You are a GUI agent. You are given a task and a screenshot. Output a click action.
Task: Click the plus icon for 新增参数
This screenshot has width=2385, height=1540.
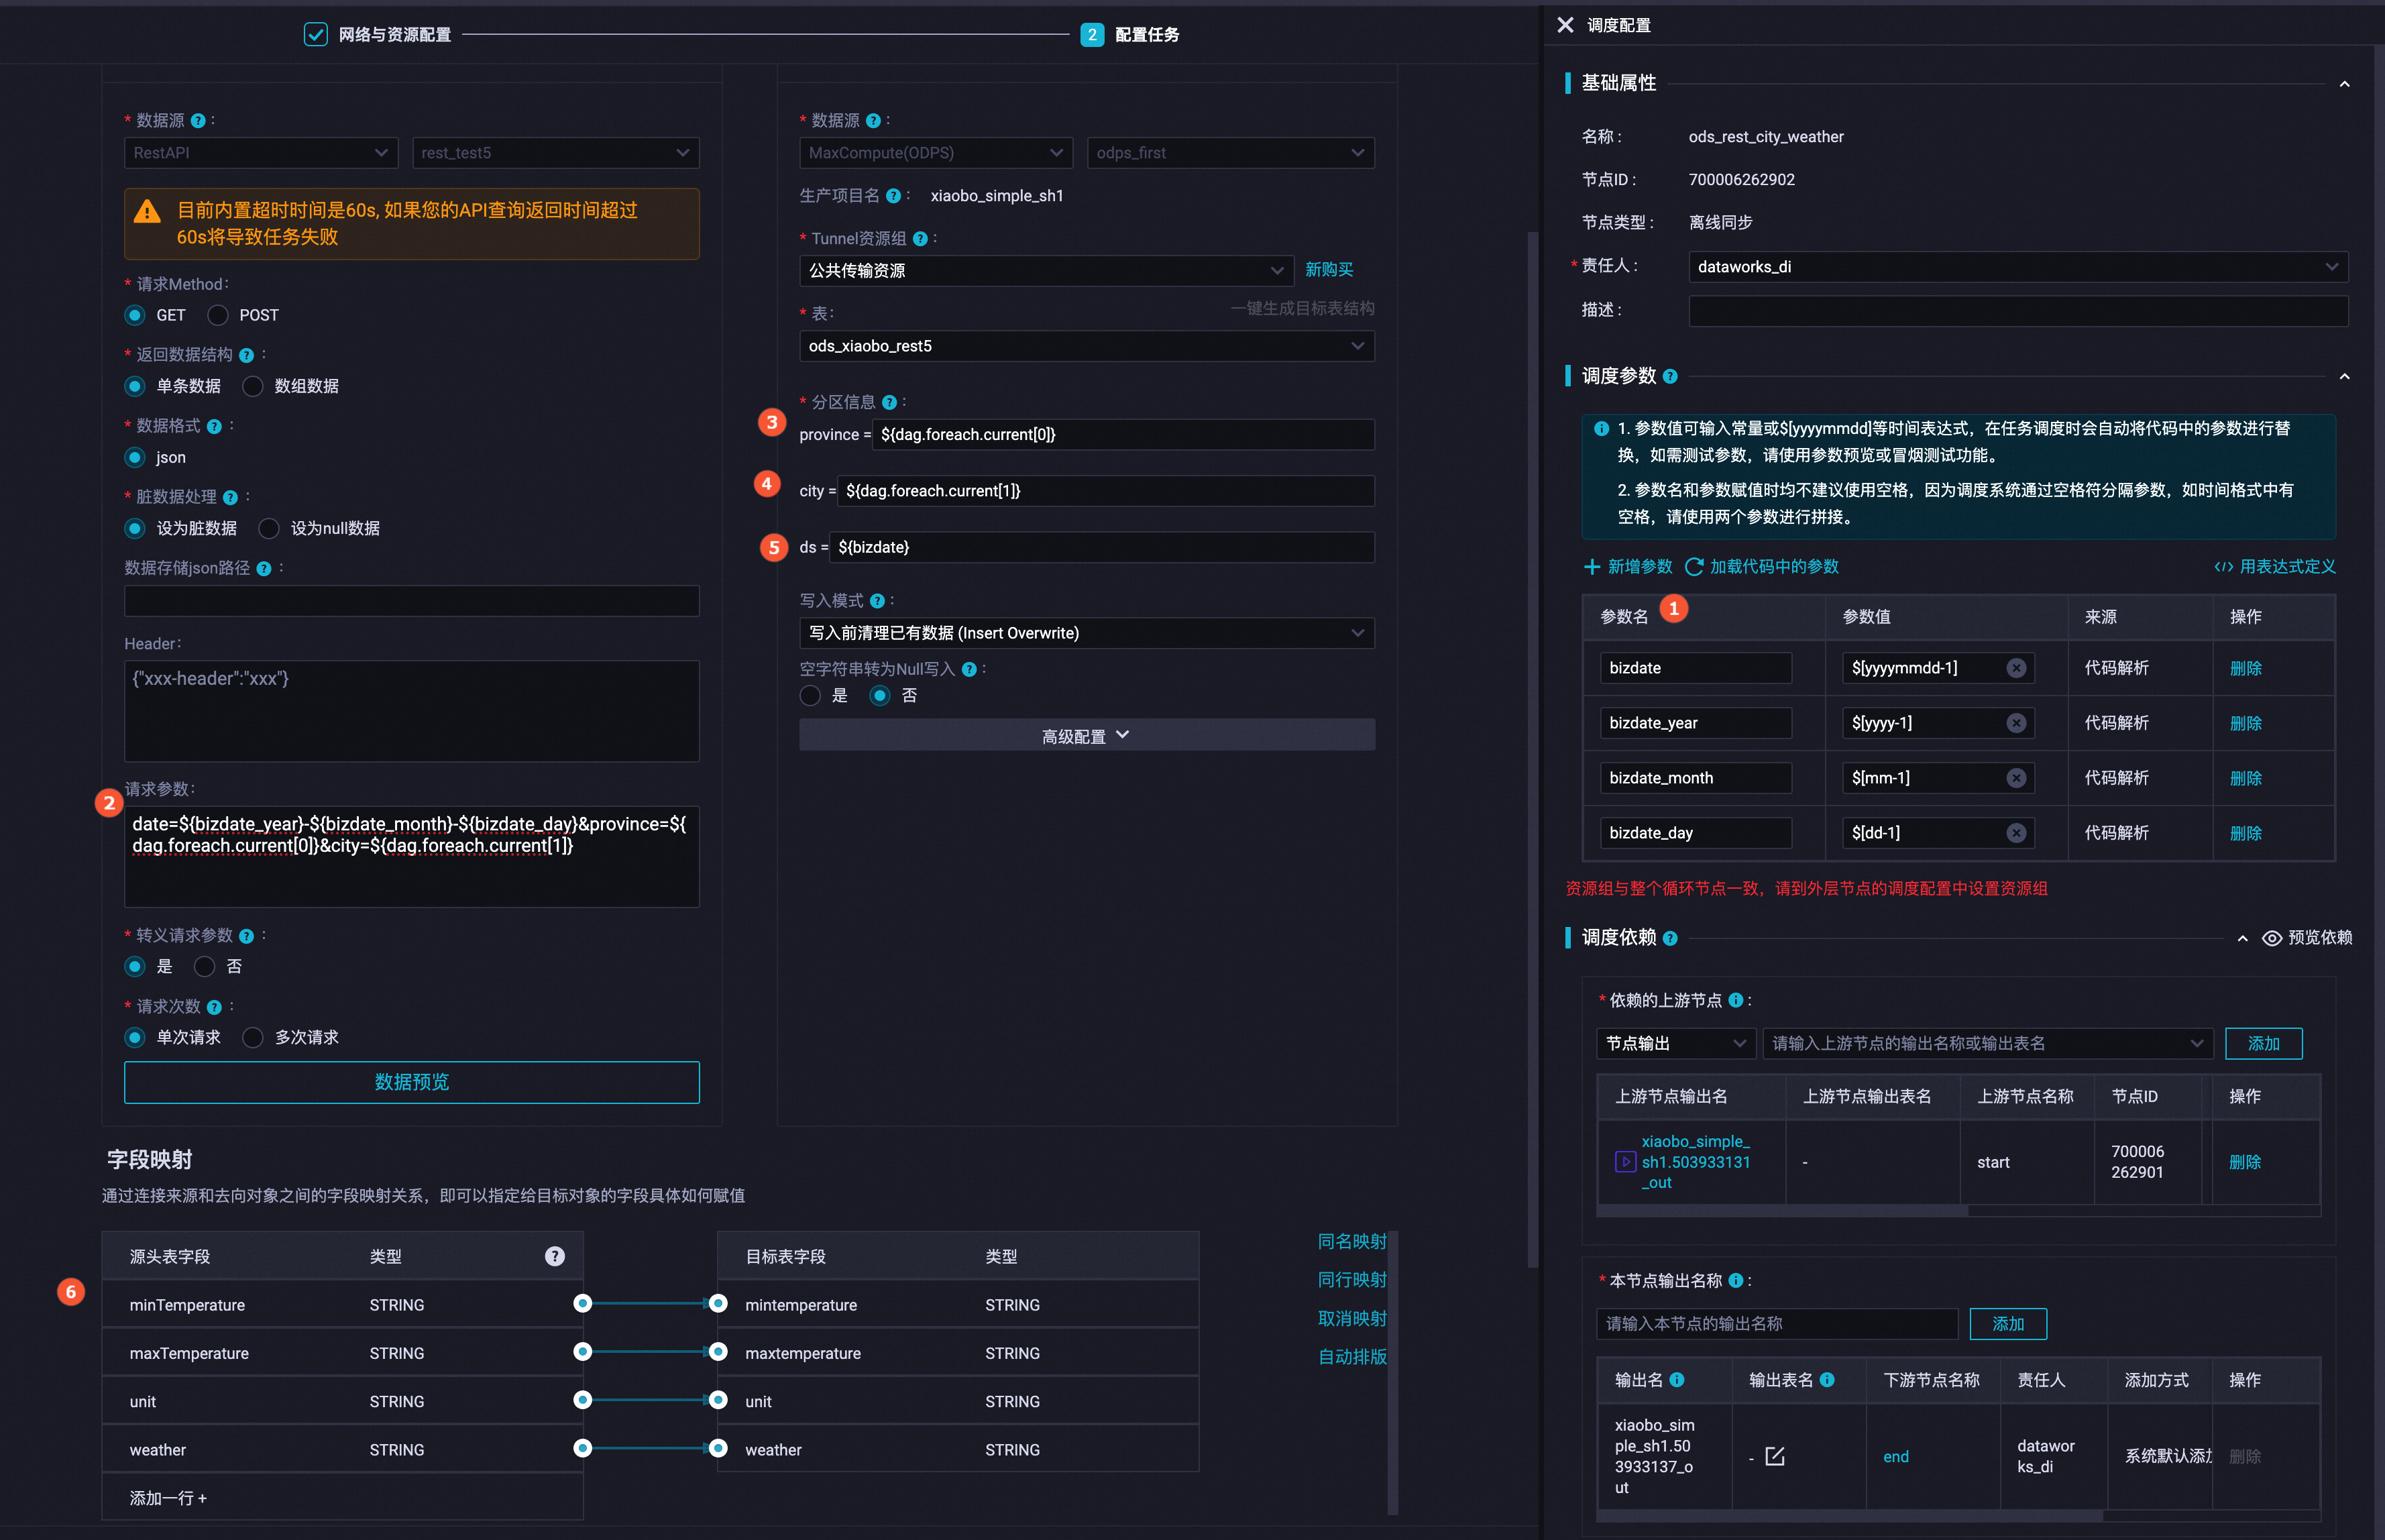(x=1592, y=567)
